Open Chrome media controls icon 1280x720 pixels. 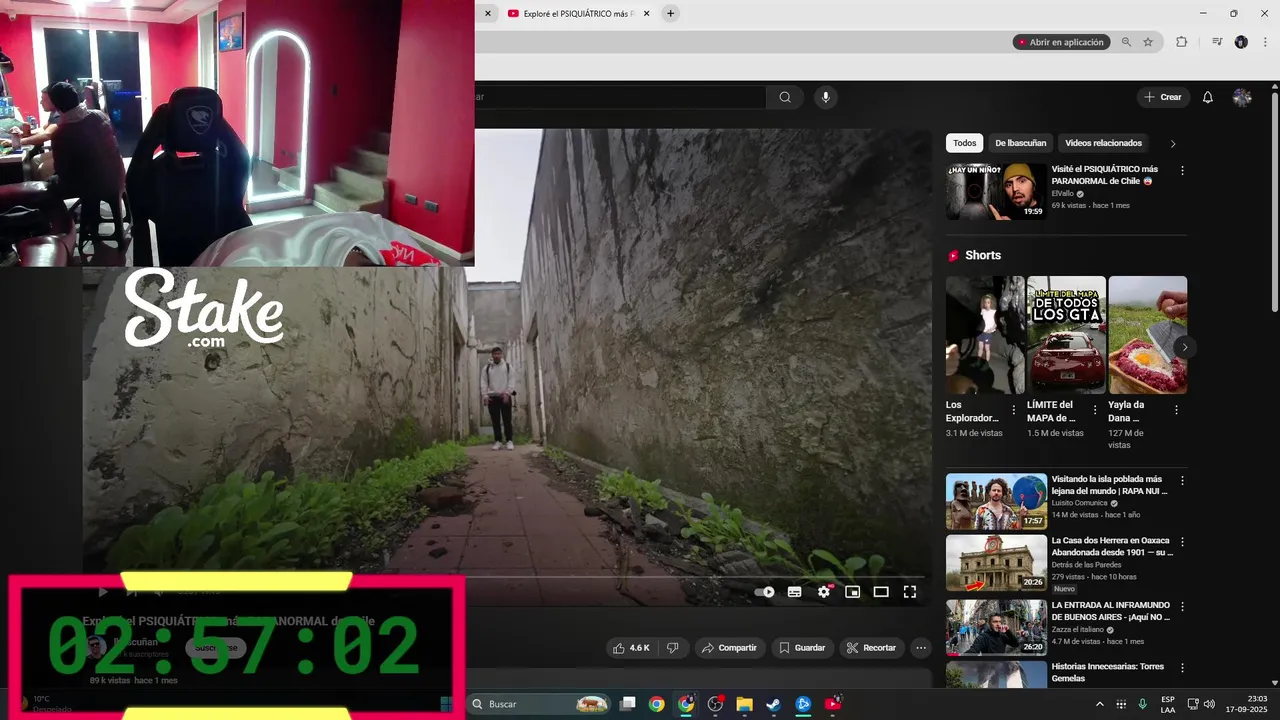click(1217, 42)
